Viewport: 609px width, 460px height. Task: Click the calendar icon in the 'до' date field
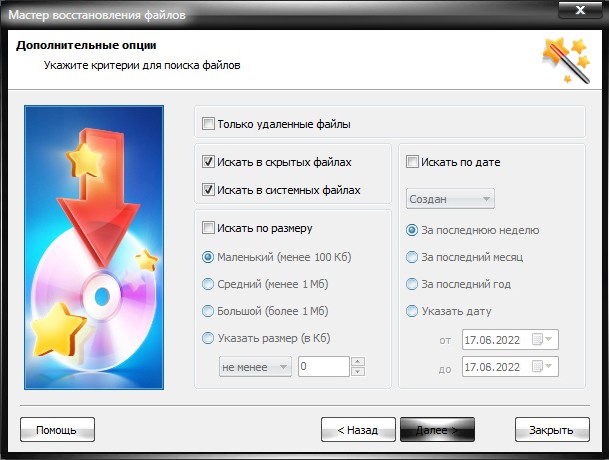click(x=537, y=366)
